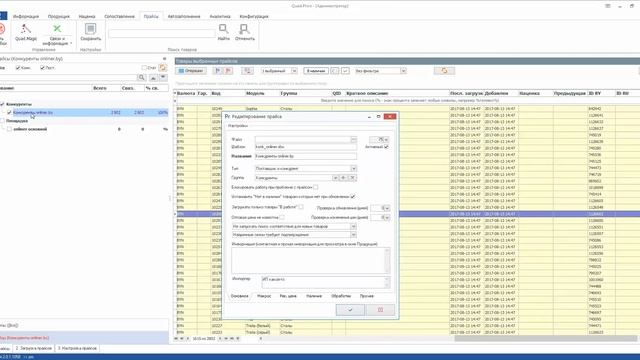Open the 'Тип' dropdown in dialog

[353, 169]
